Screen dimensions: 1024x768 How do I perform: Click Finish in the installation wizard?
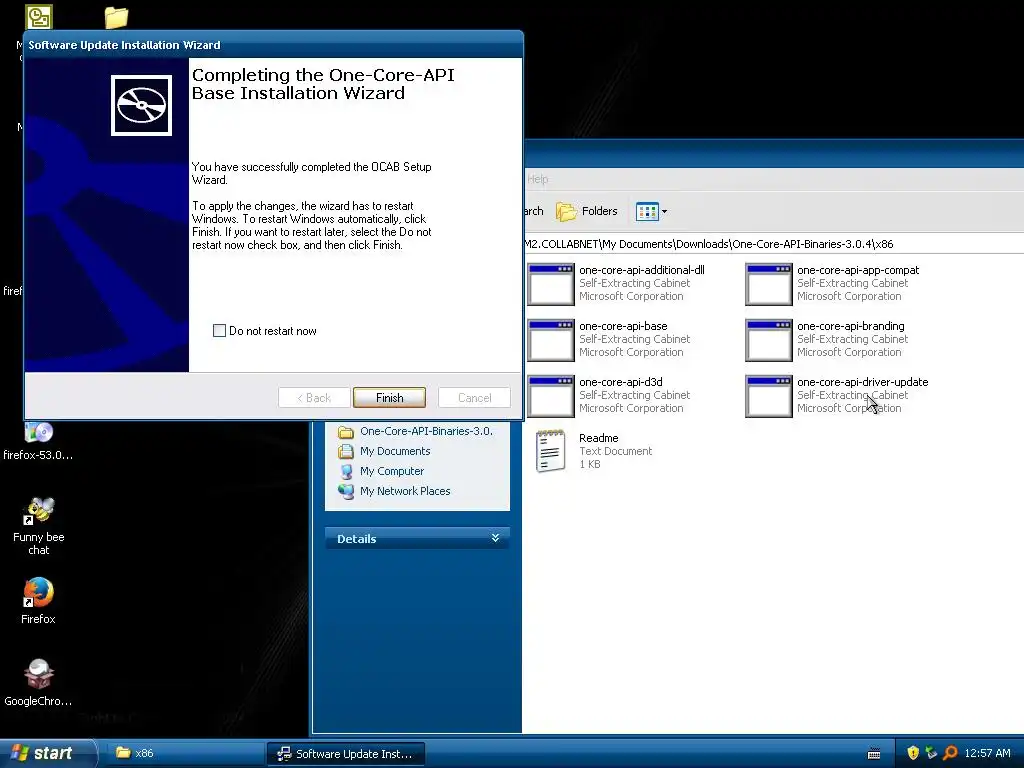[x=389, y=398]
